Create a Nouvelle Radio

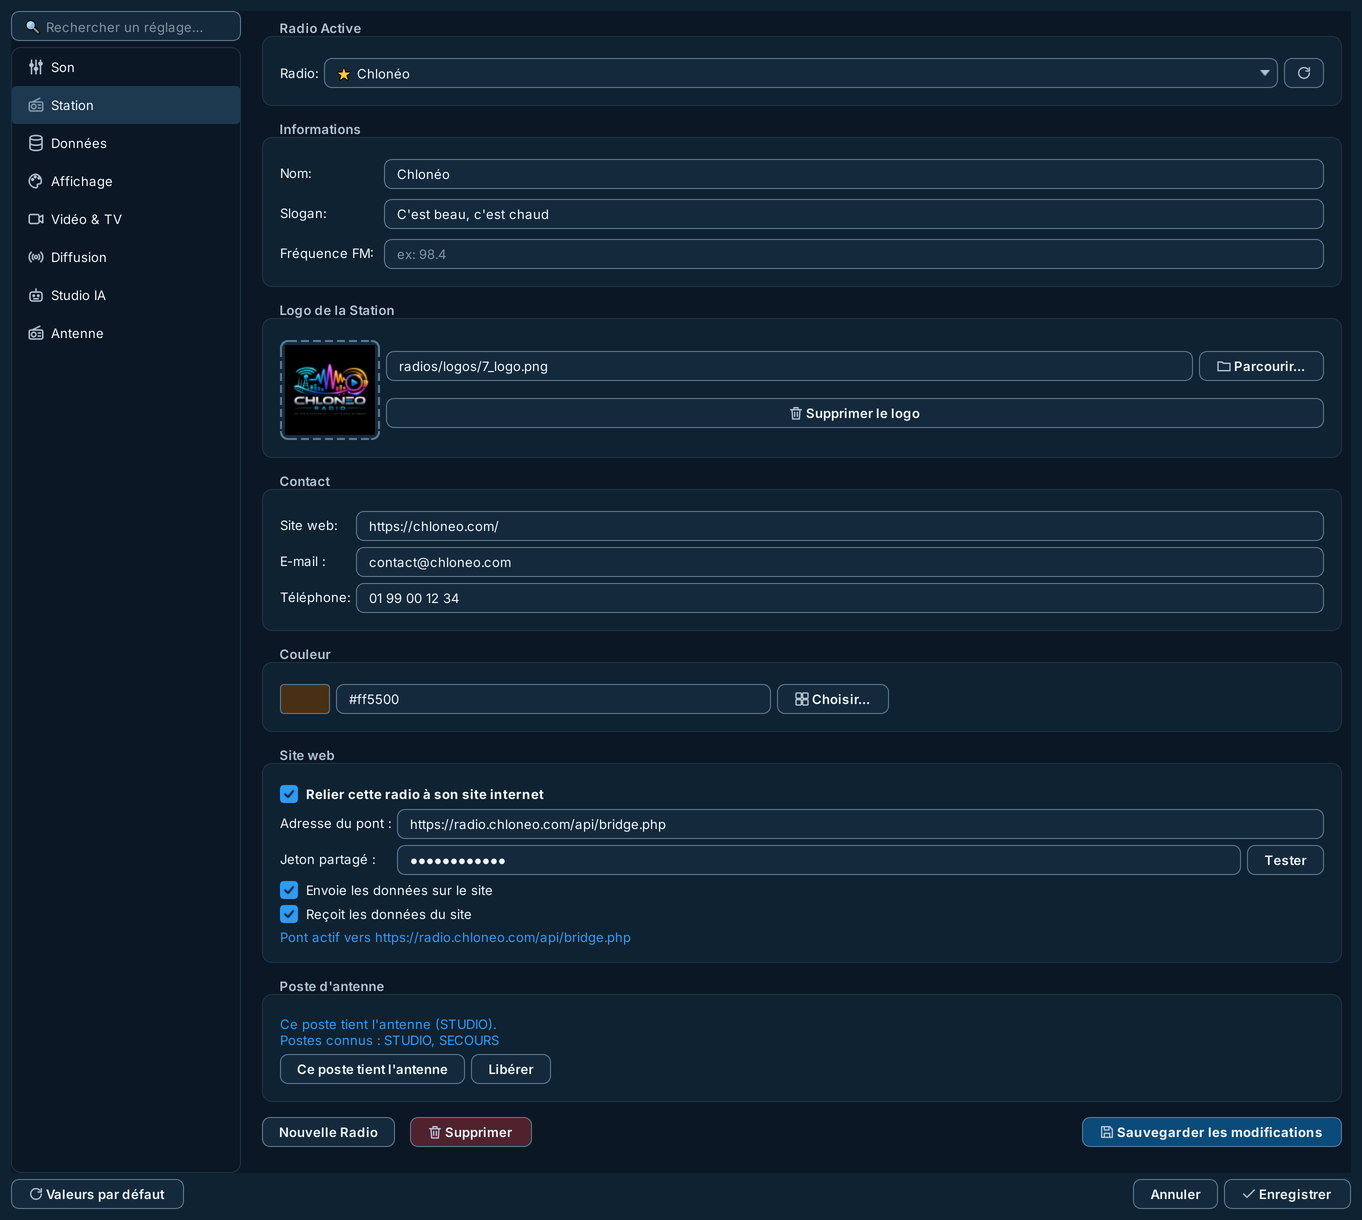(x=328, y=1132)
